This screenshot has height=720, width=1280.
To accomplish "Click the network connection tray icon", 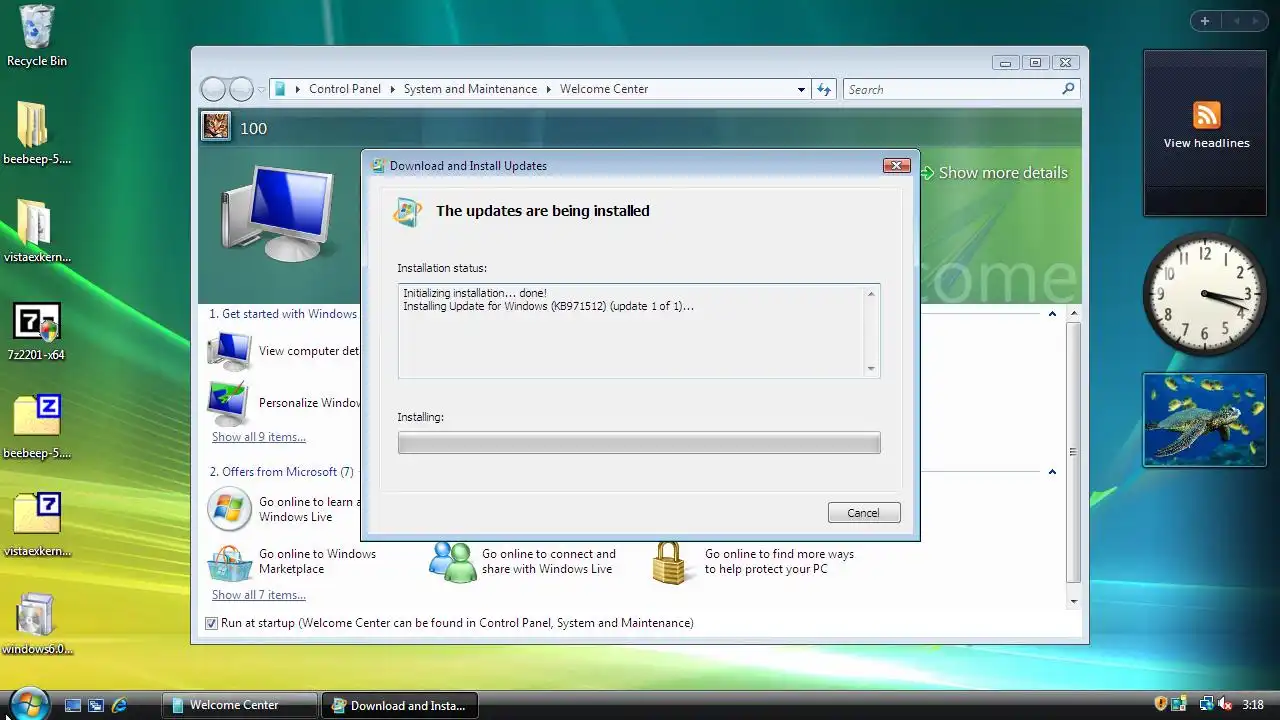I will pos(1206,704).
